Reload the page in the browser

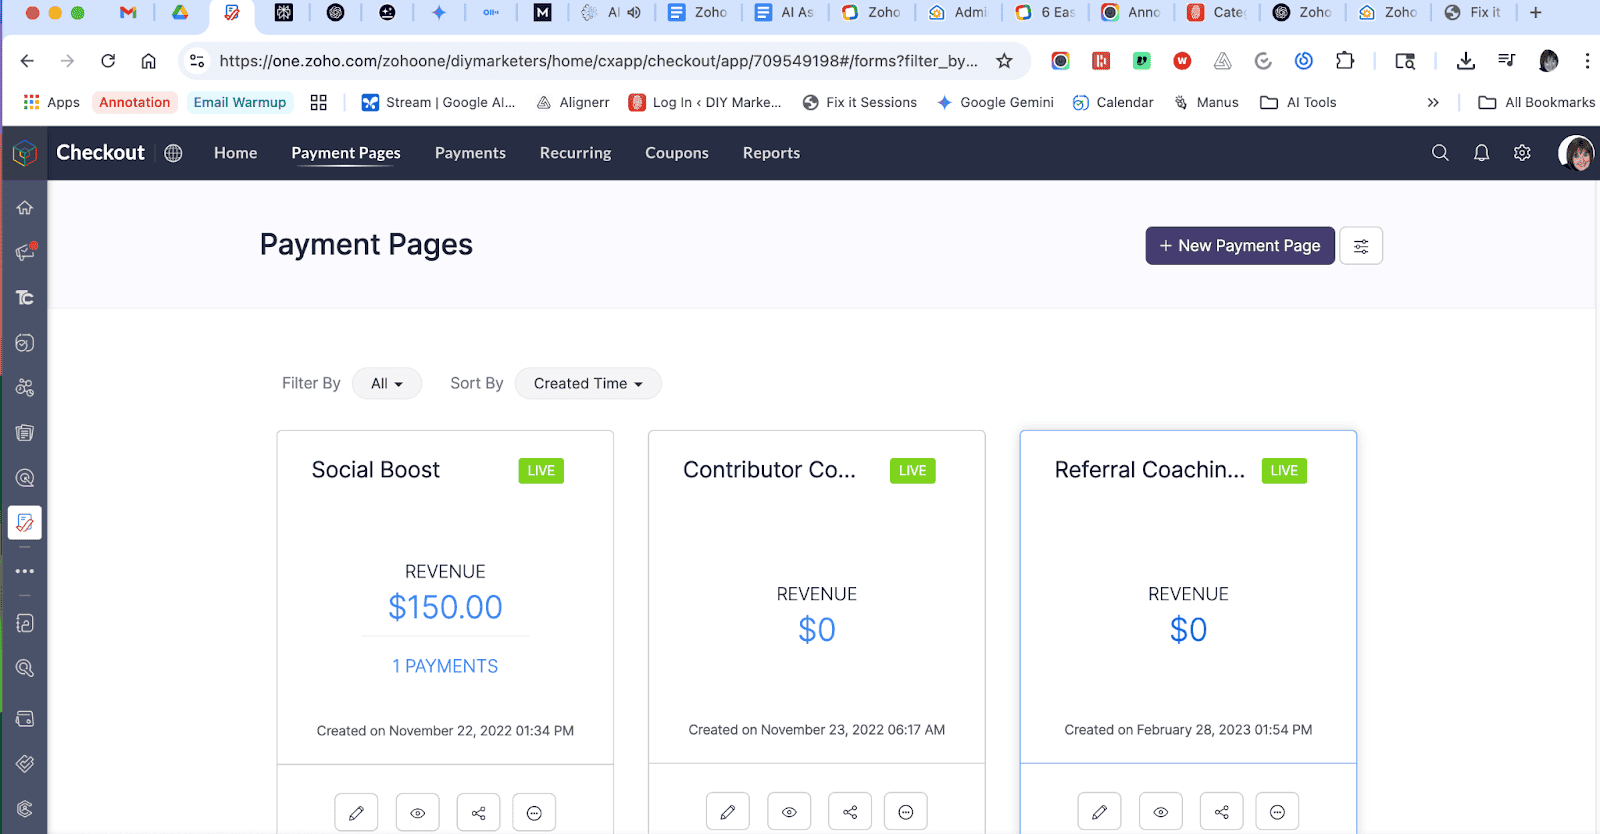click(108, 61)
